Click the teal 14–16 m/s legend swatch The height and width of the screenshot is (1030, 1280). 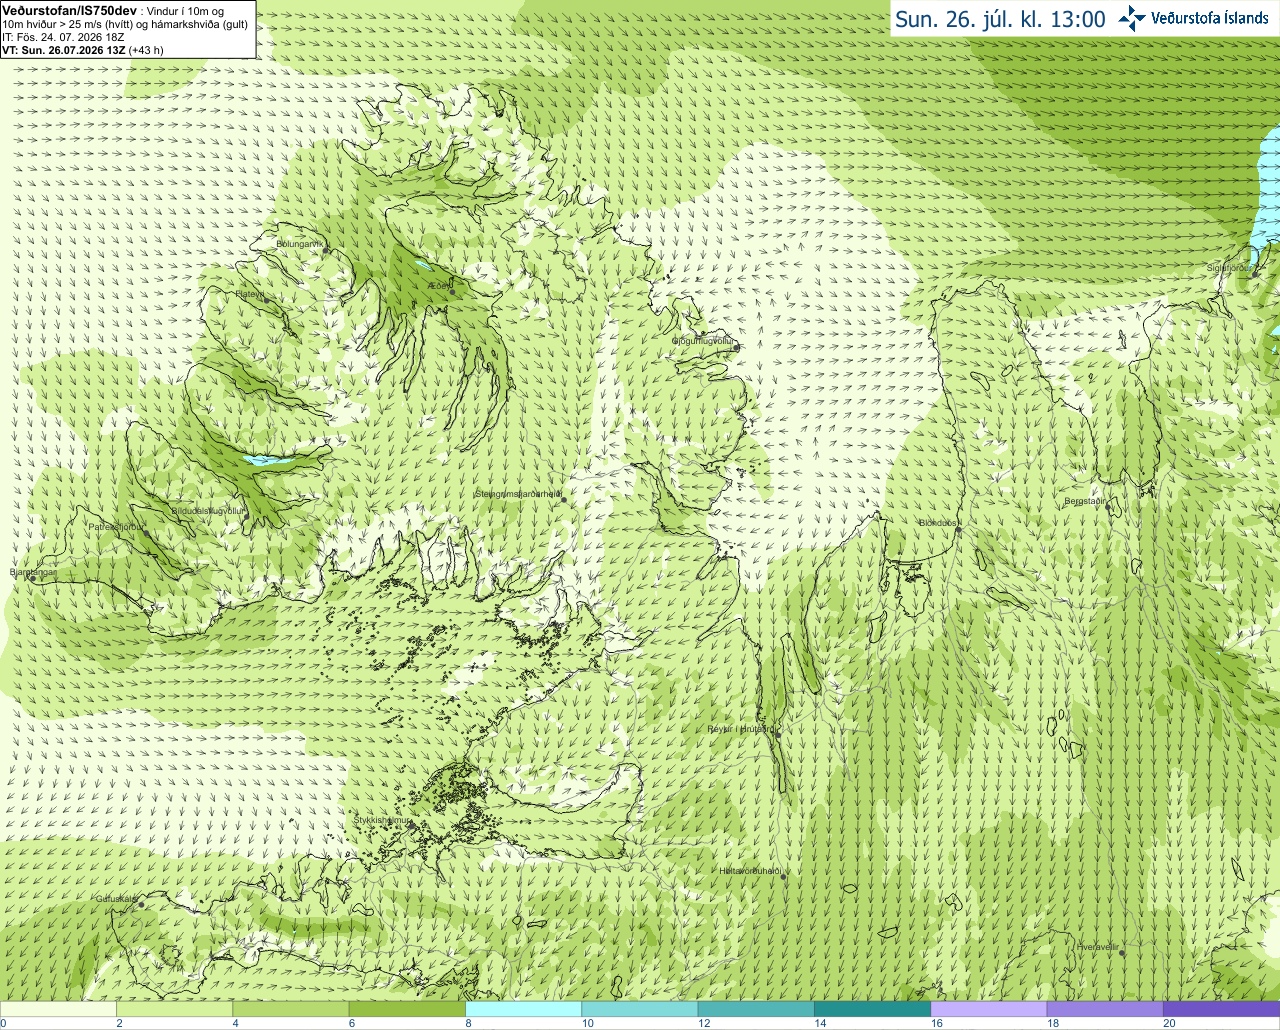(872, 1009)
